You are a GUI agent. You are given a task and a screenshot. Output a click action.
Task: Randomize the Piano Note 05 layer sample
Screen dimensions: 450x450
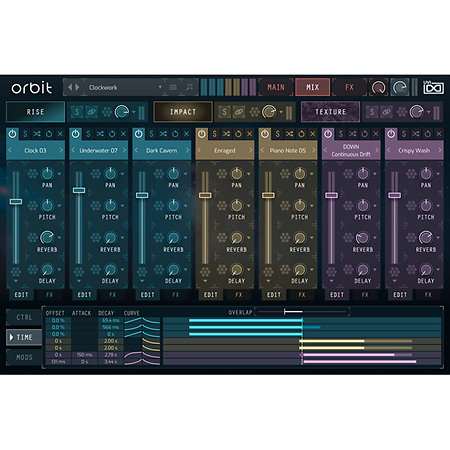pos(289,134)
